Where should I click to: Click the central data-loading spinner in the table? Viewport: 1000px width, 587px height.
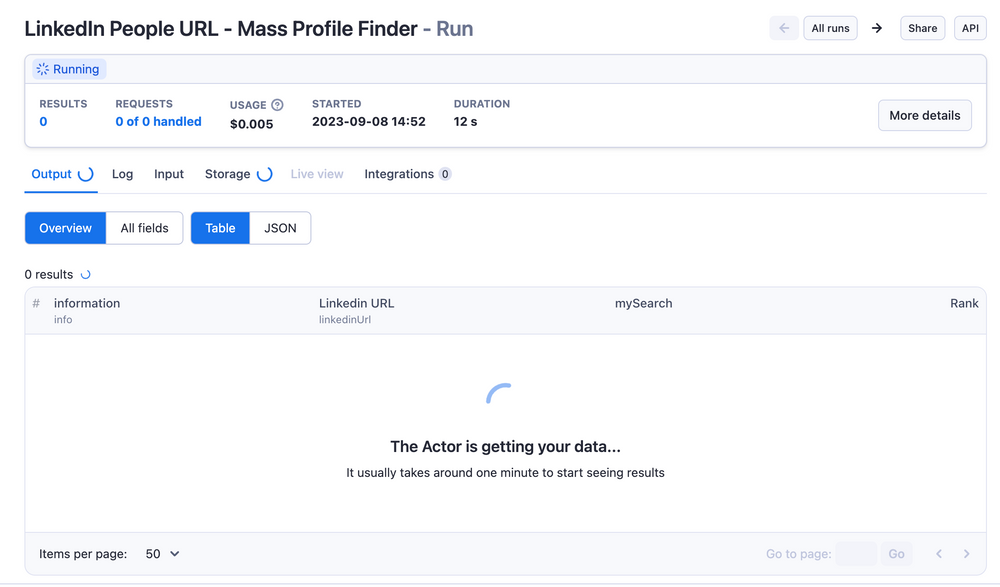(500, 395)
